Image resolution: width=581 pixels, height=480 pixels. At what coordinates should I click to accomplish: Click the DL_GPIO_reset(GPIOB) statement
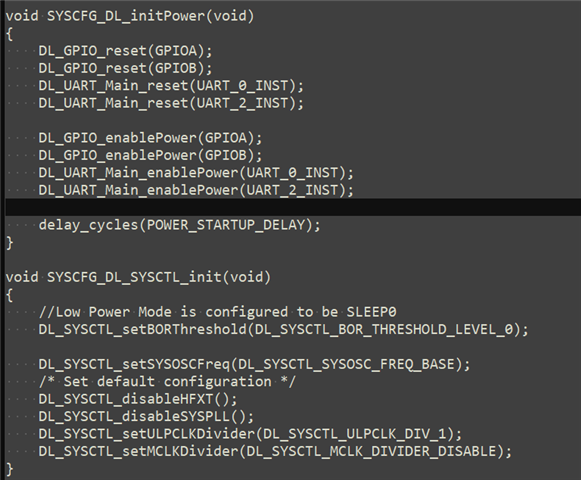pyautogui.click(x=126, y=68)
